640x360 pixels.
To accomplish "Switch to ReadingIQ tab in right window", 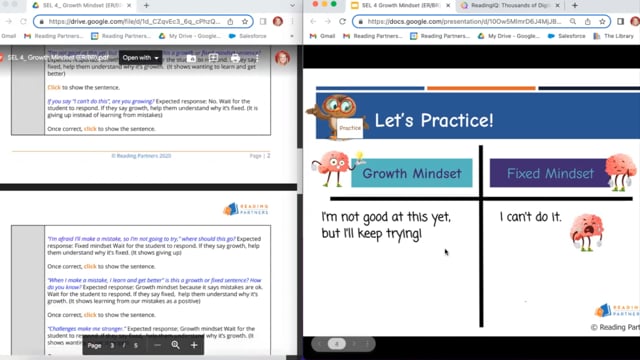I will click(509, 6).
